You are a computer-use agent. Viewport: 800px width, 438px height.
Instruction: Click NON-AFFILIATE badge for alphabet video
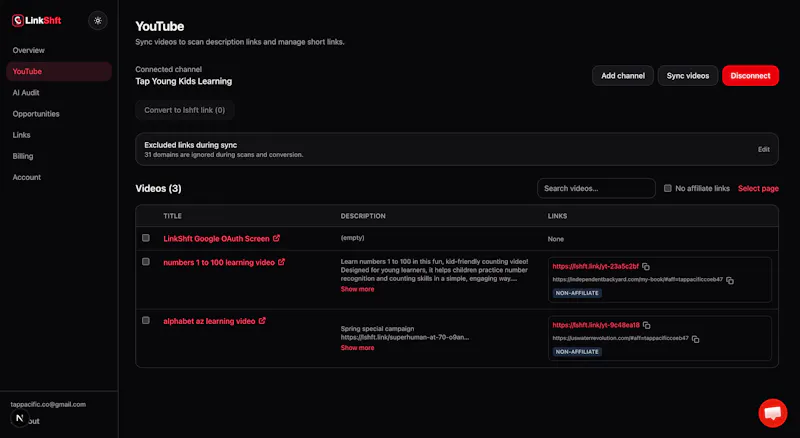tap(577, 352)
